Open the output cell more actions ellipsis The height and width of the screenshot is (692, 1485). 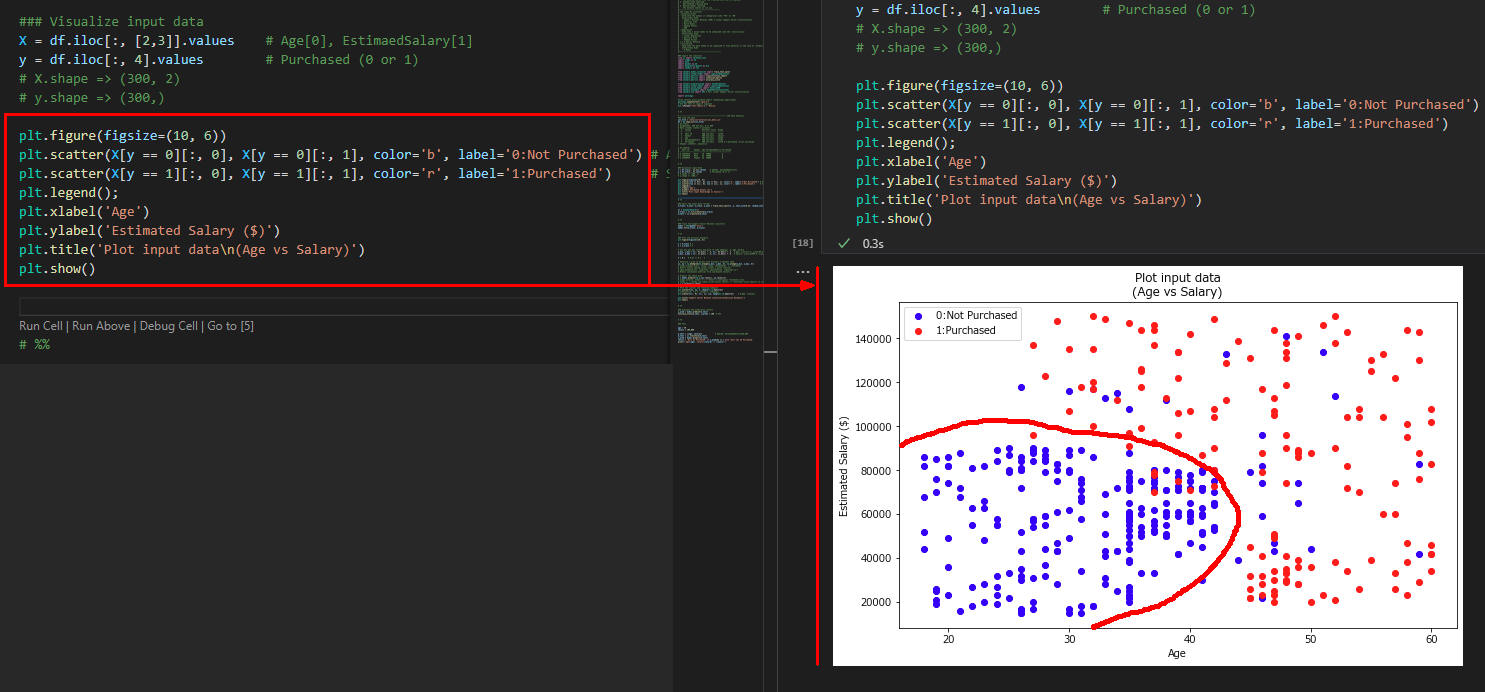coord(802,271)
